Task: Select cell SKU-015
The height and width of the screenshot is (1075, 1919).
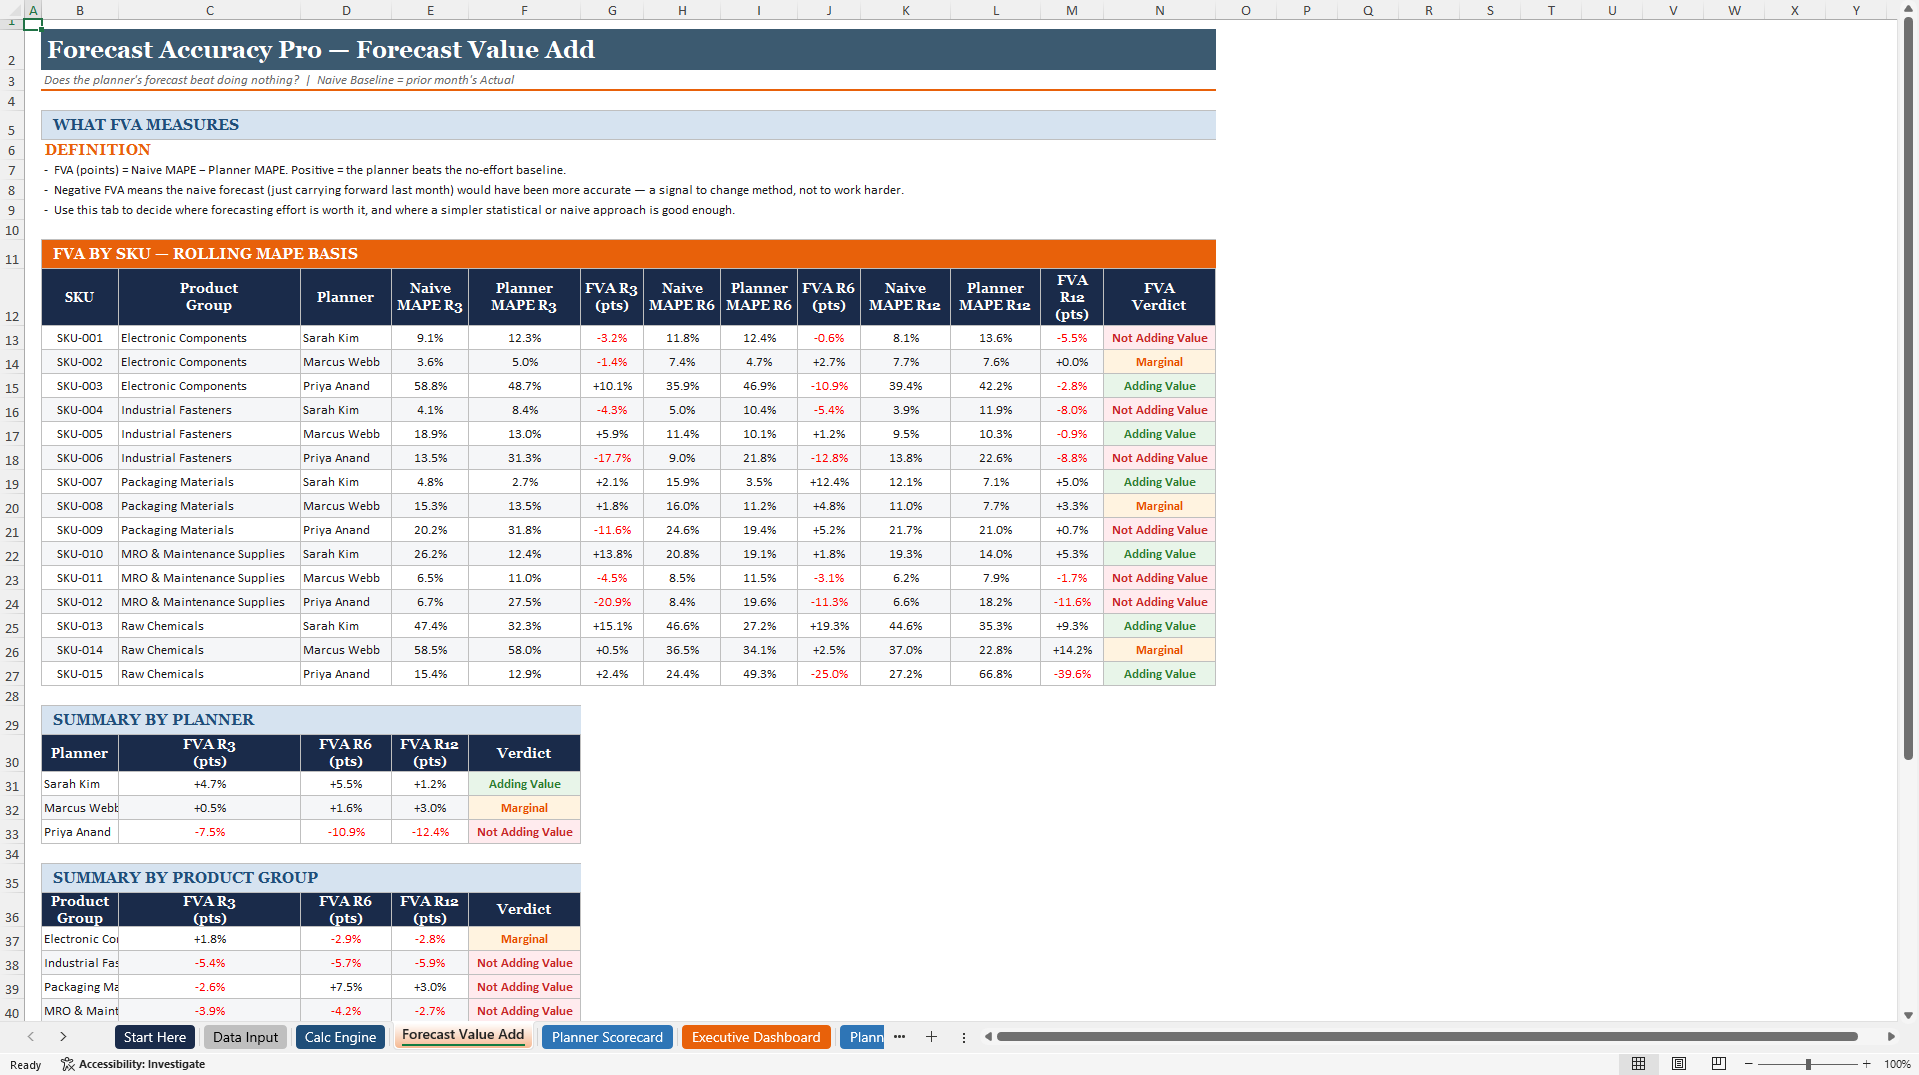Action: (80, 674)
